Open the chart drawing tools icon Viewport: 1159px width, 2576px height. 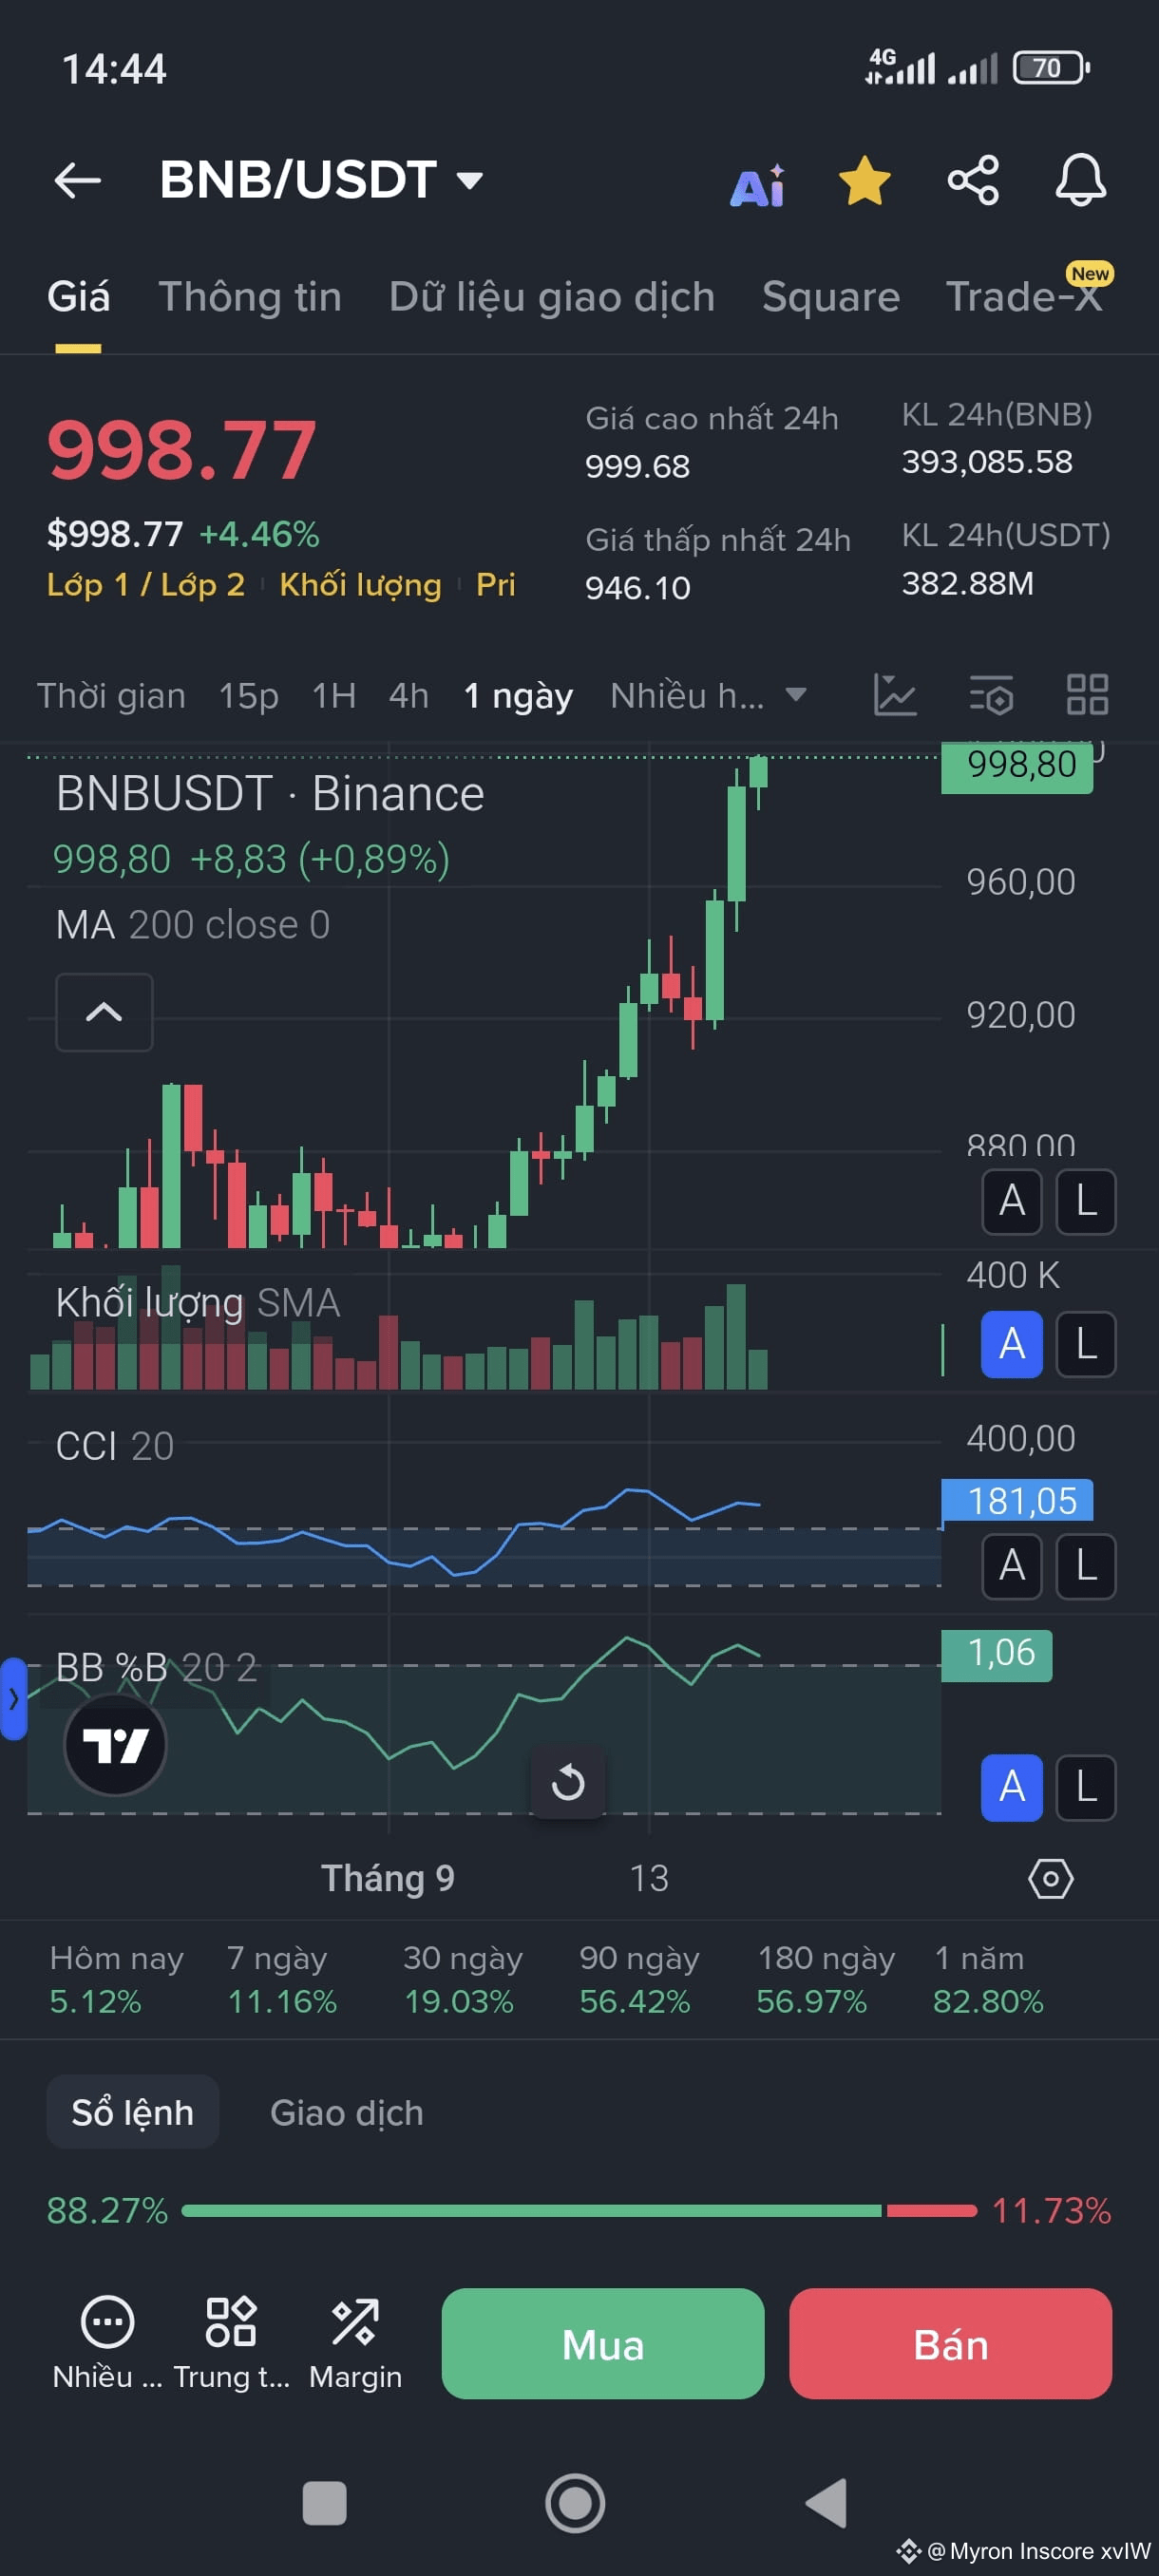click(895, 694)
